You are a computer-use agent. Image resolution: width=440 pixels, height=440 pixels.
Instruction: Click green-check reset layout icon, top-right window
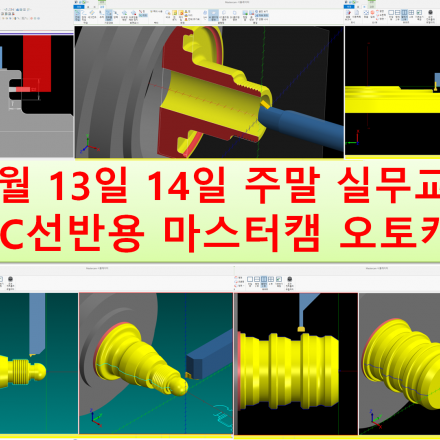click(x=419, y=13)
